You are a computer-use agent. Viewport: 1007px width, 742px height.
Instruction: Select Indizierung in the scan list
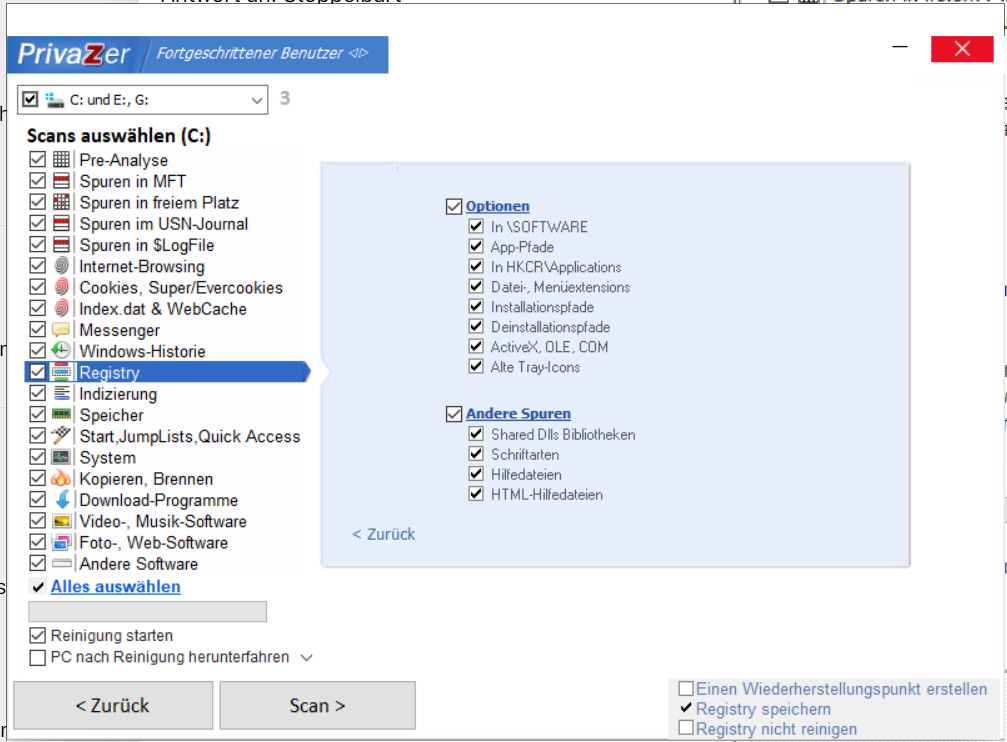point(118,394)
